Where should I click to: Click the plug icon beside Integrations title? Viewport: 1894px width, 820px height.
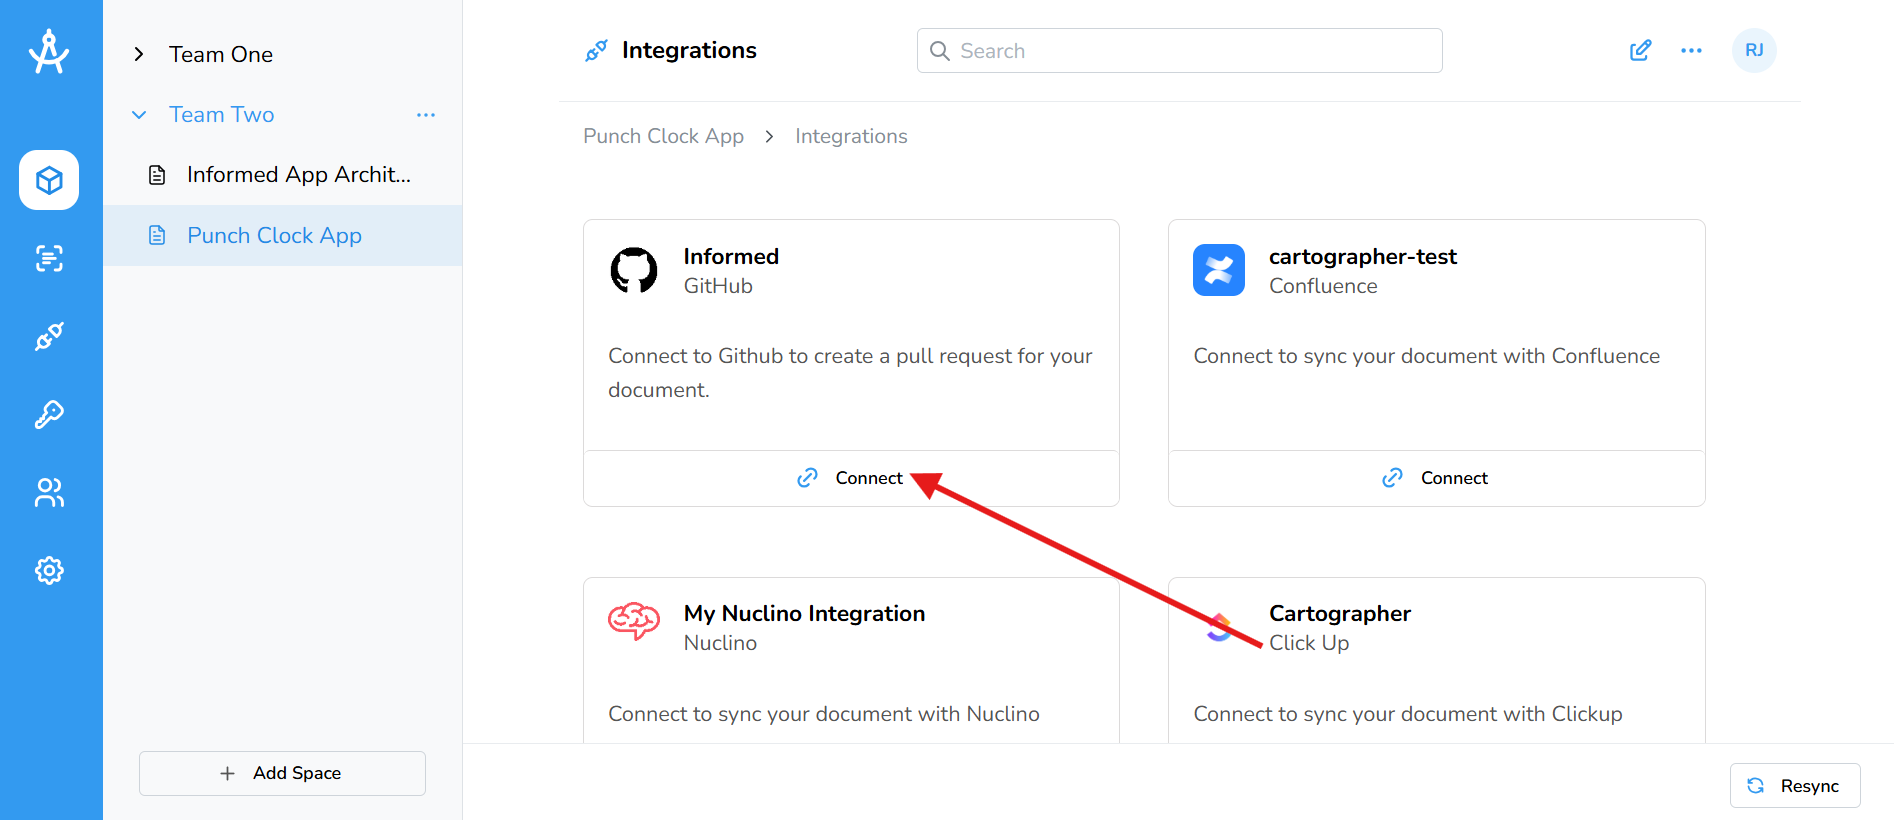click(x=596, y=50)
